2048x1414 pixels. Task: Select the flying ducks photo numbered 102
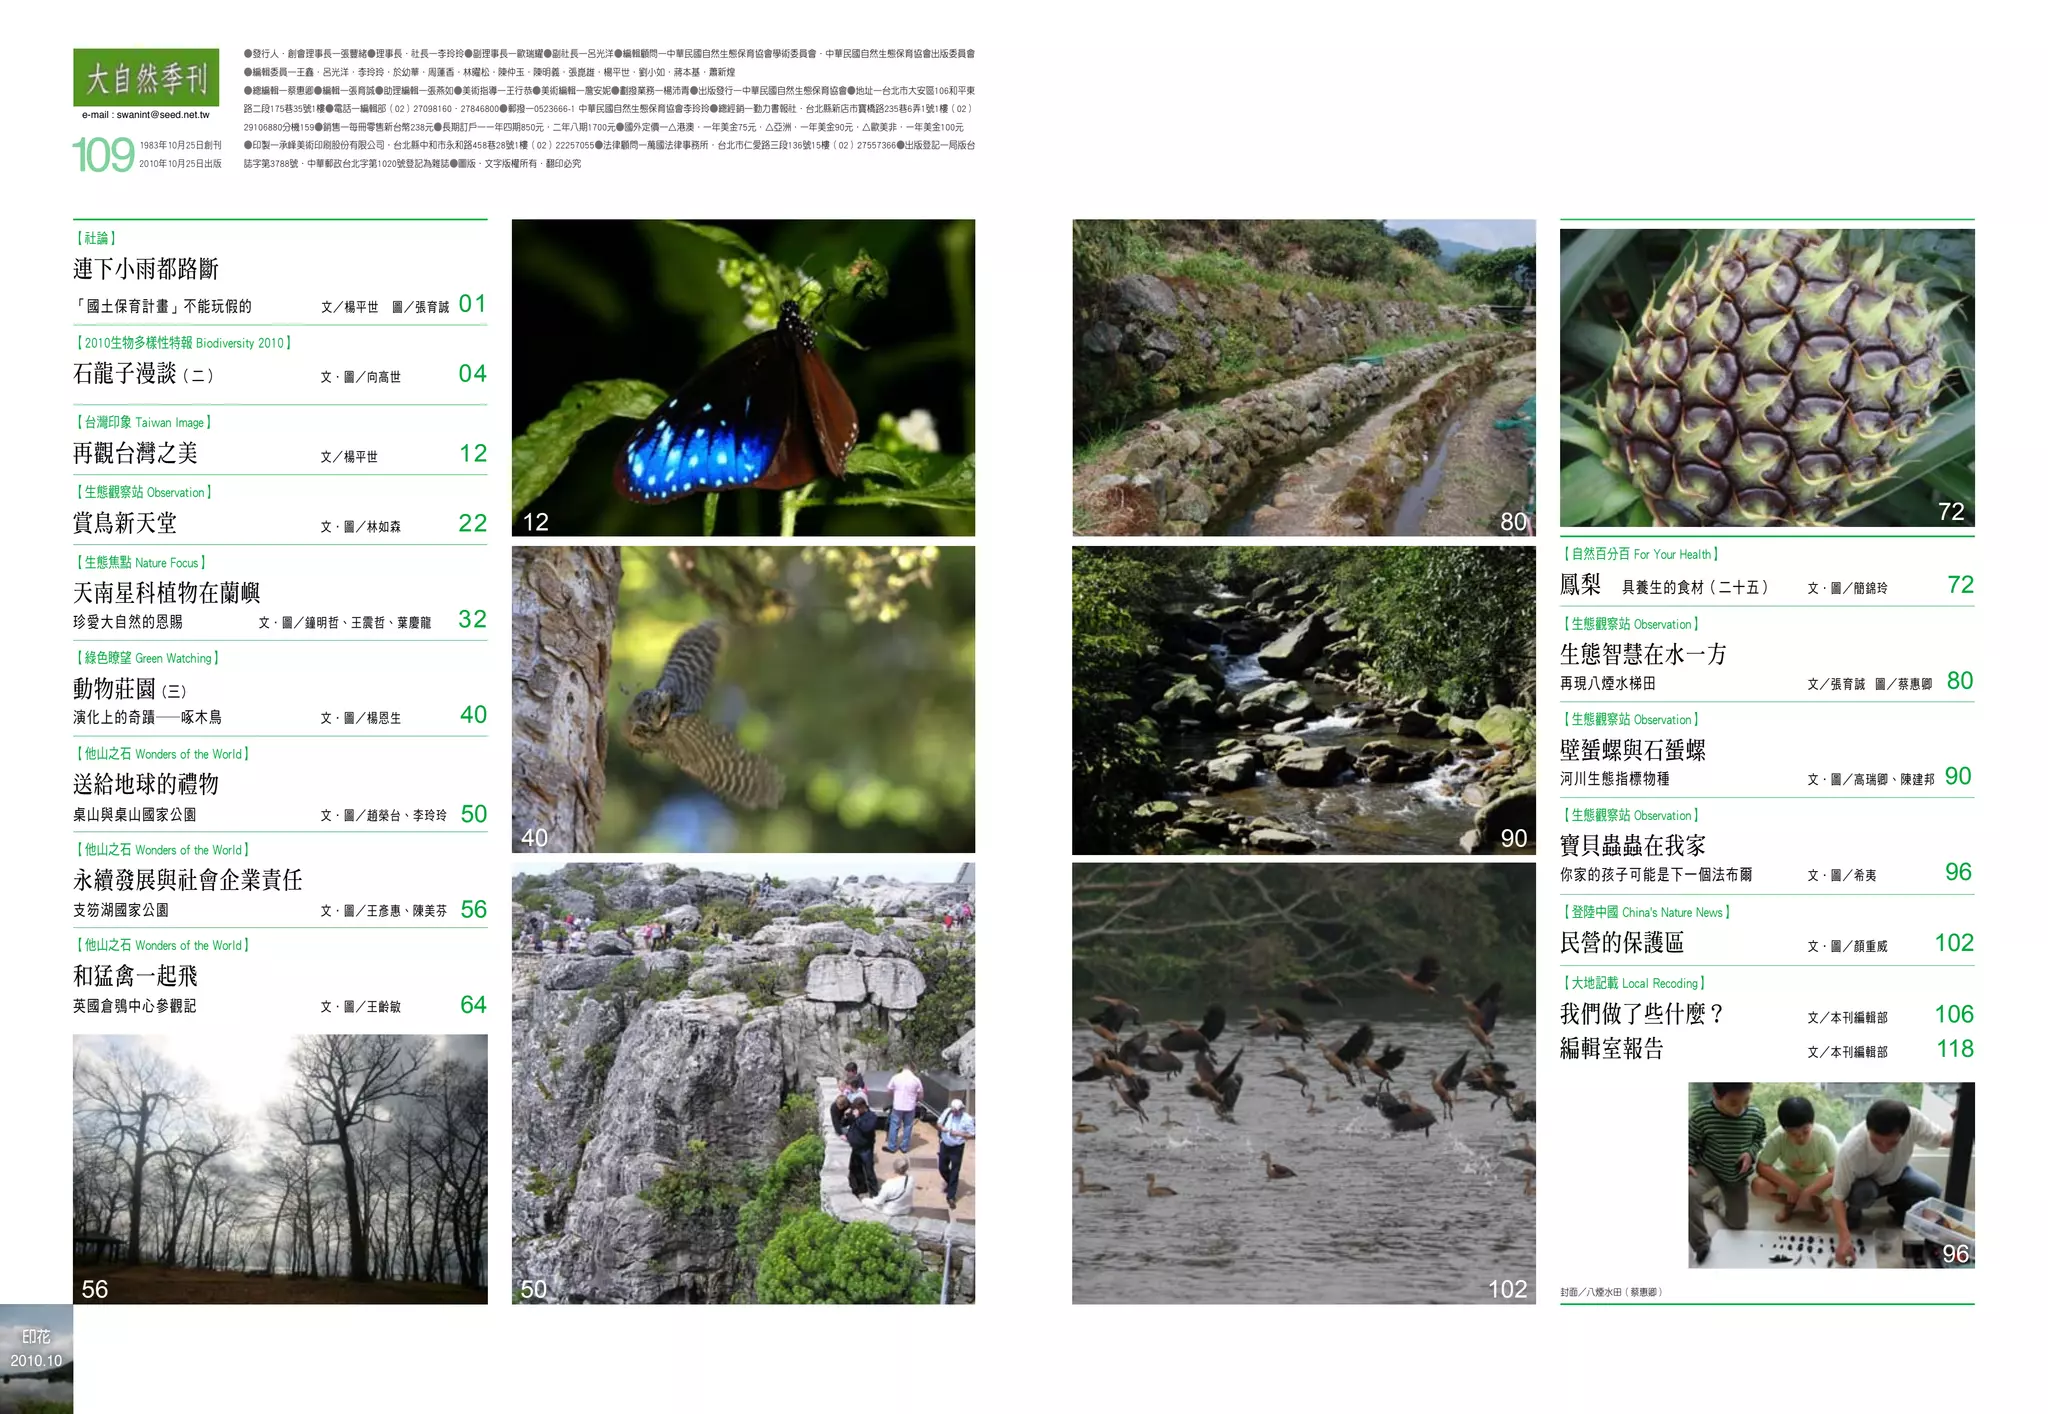[x=1303, y=1083]
